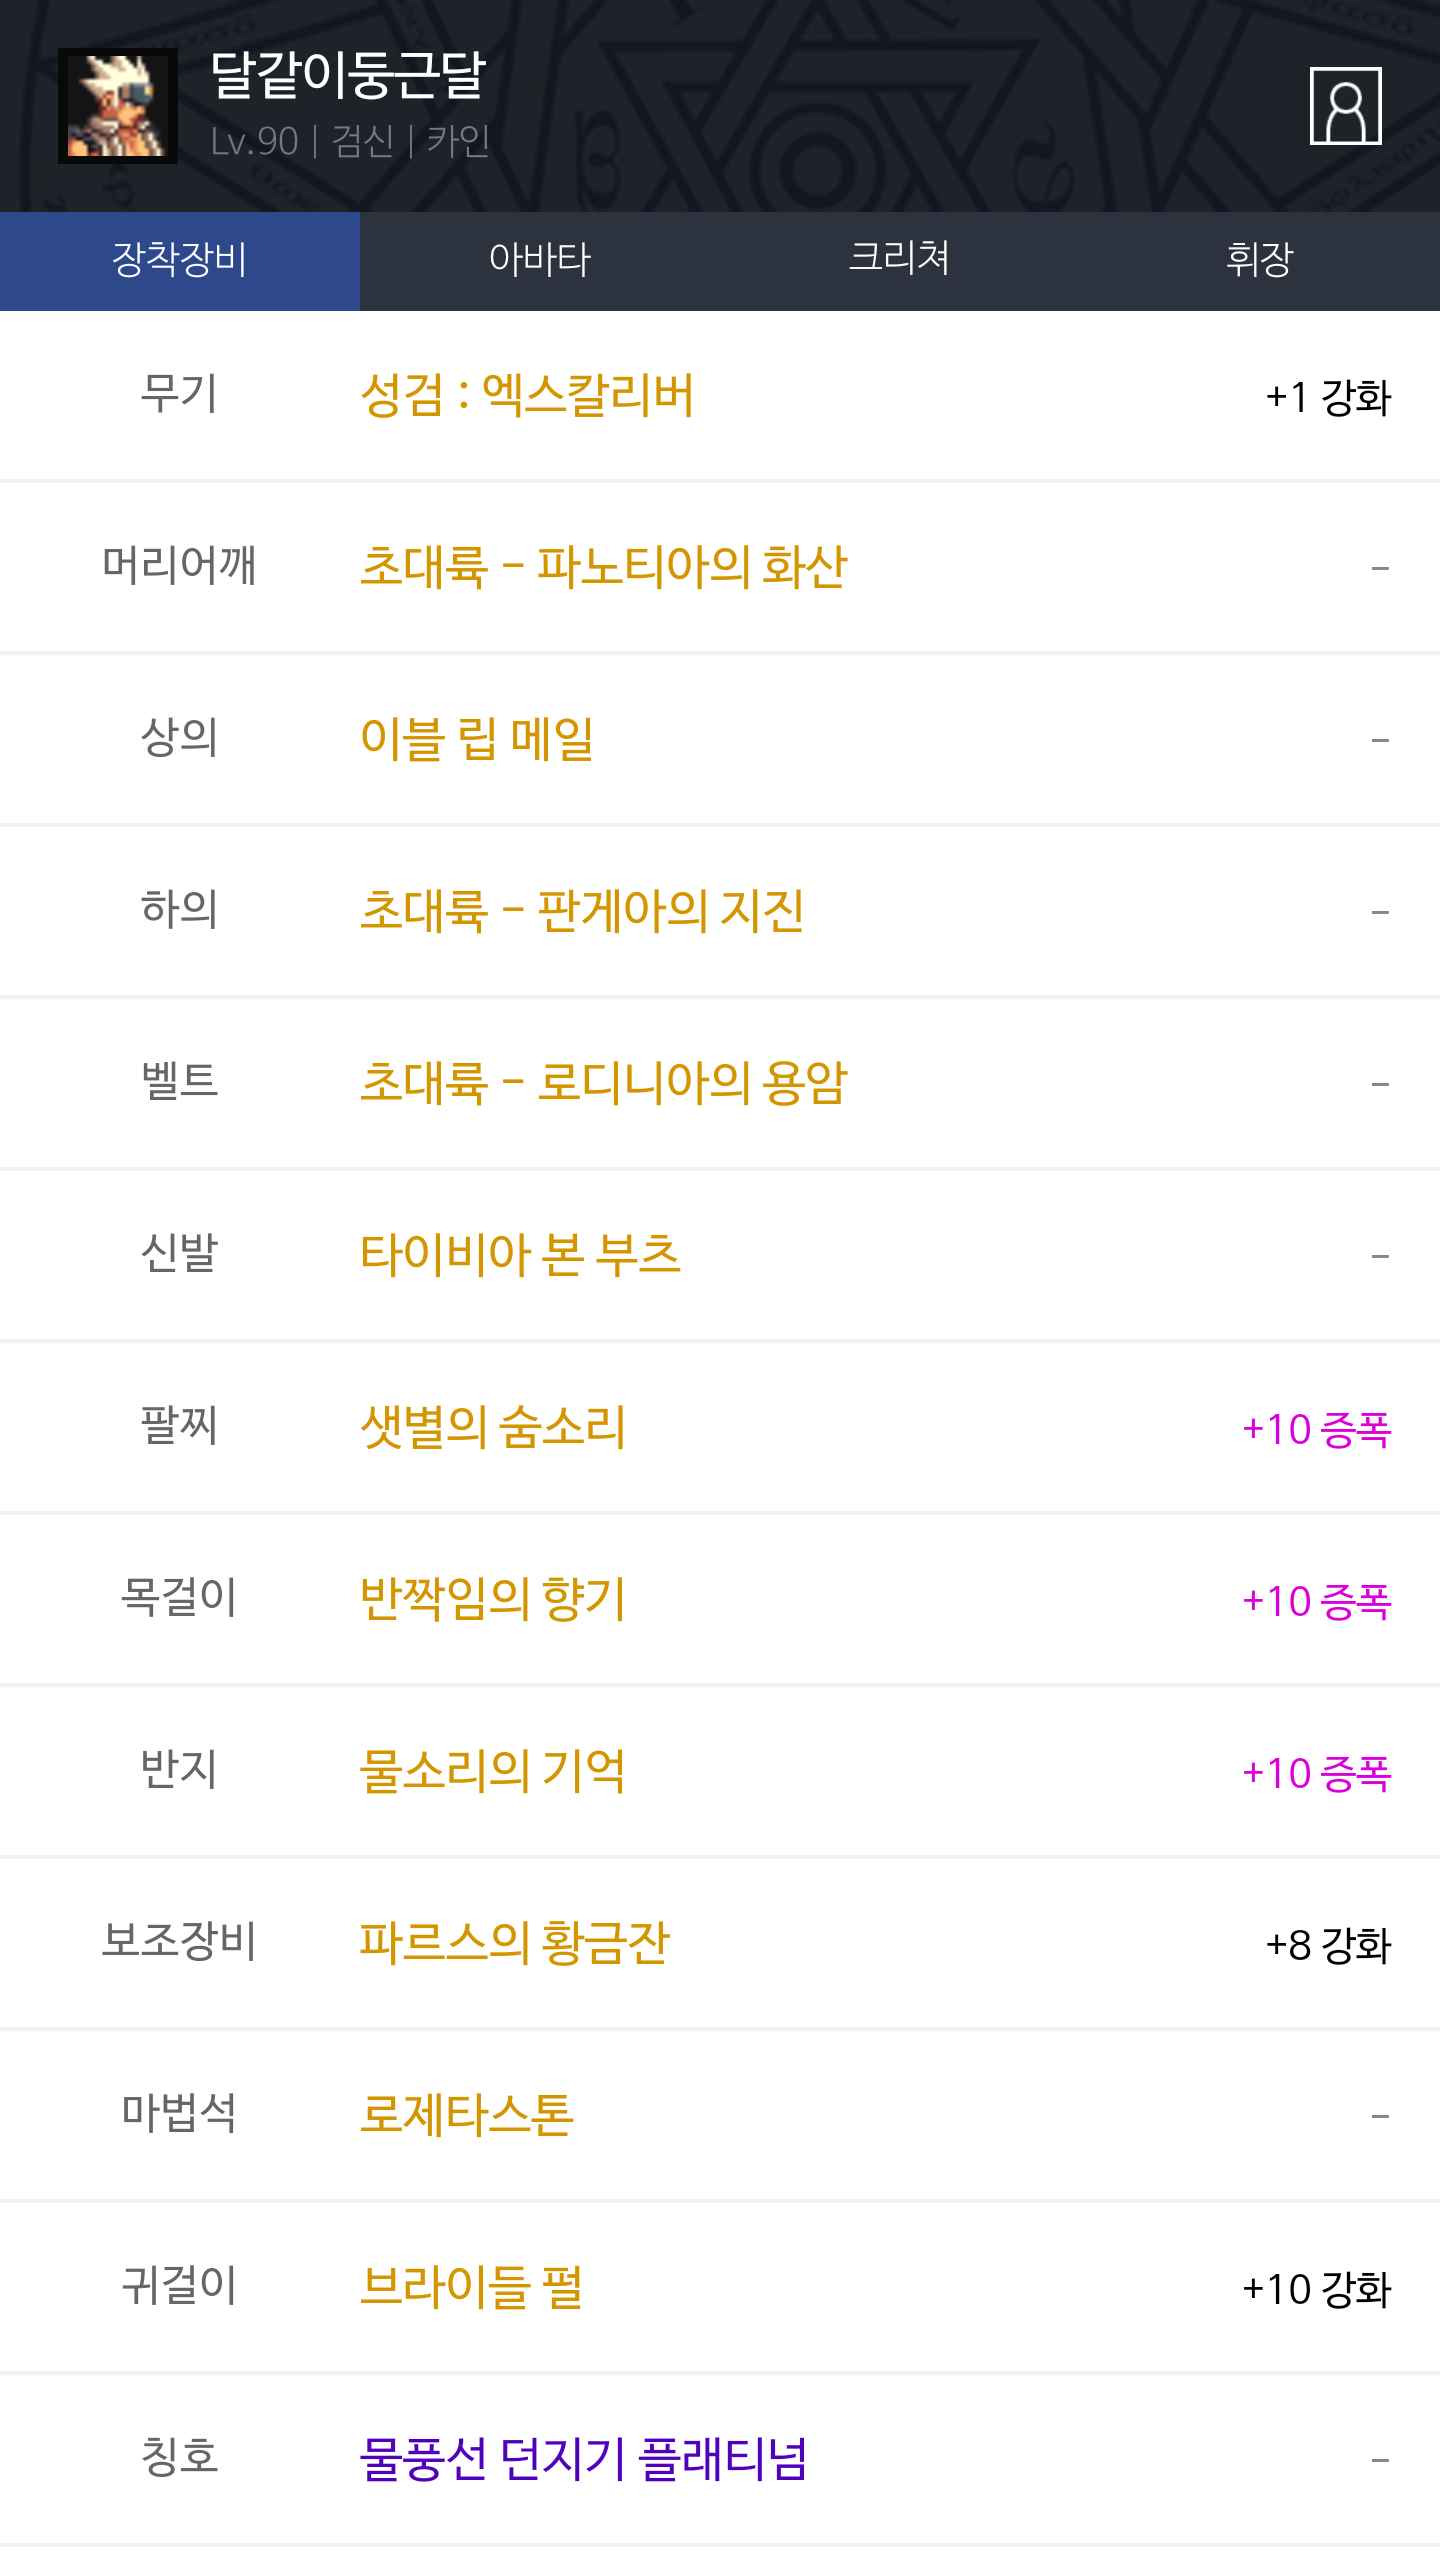Click earring item 브라이들 펄
1440x2560 pixels.
click(x=471, y=2287)
